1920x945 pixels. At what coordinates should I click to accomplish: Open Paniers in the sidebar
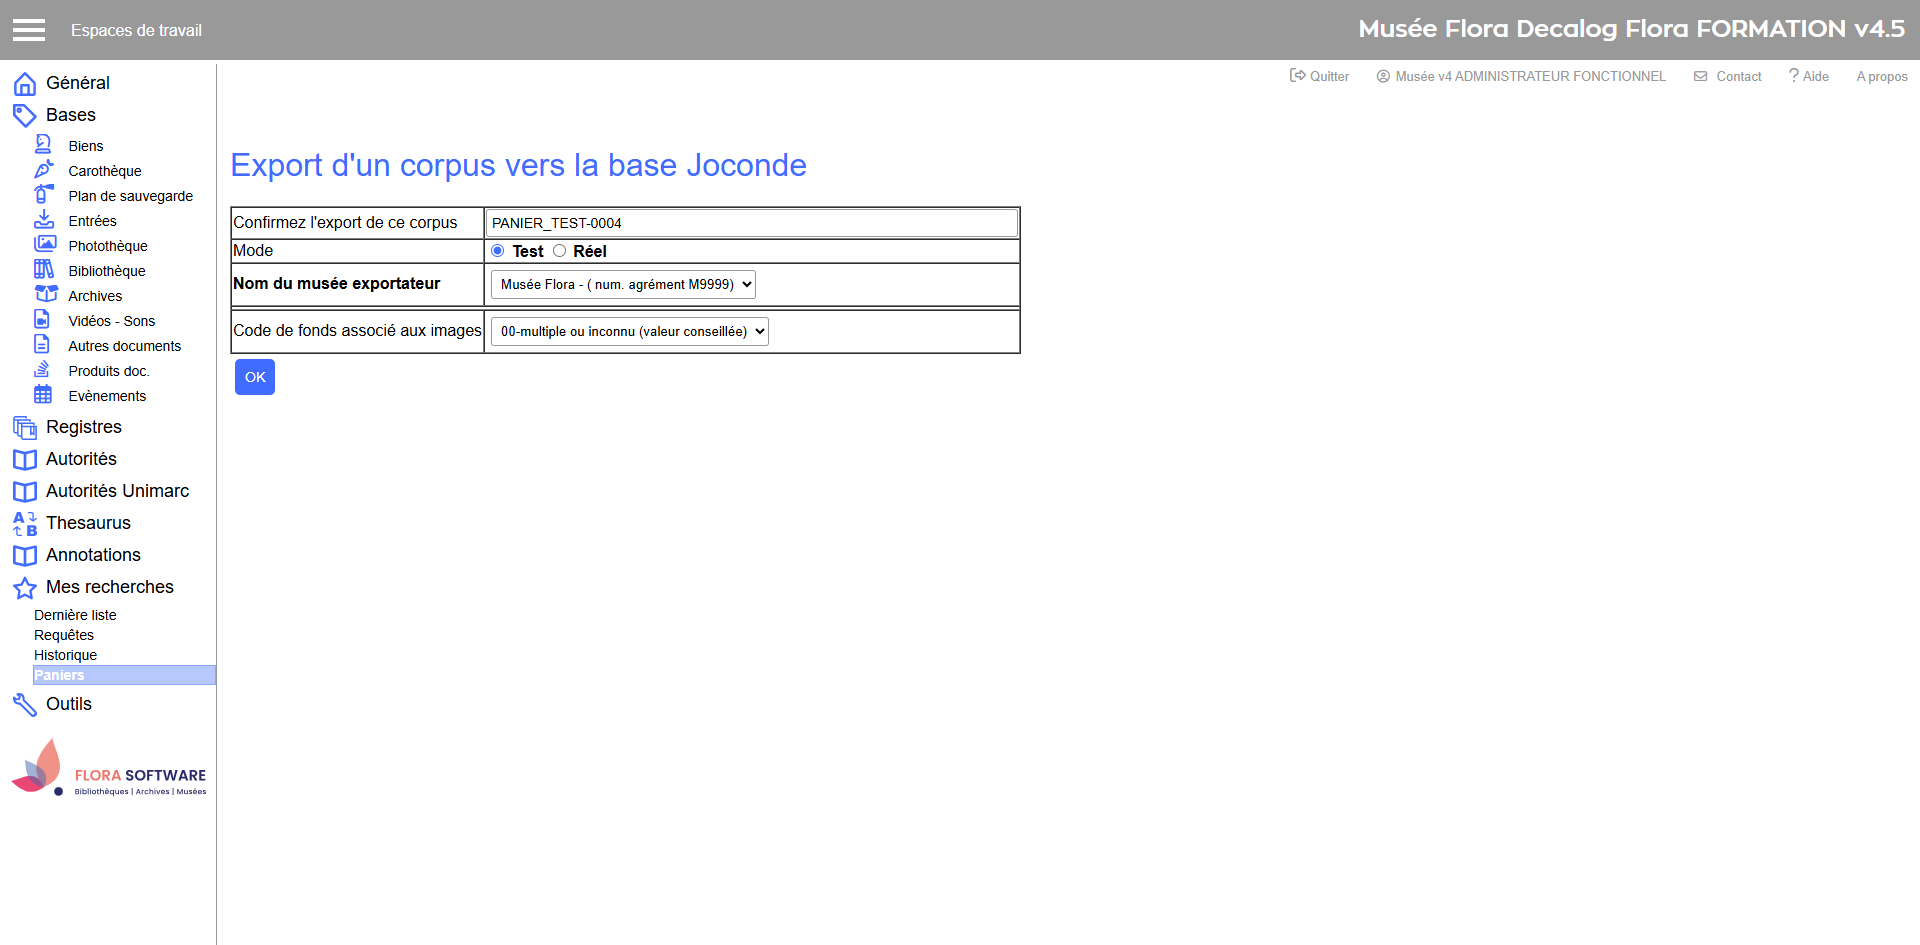point(60,675)
